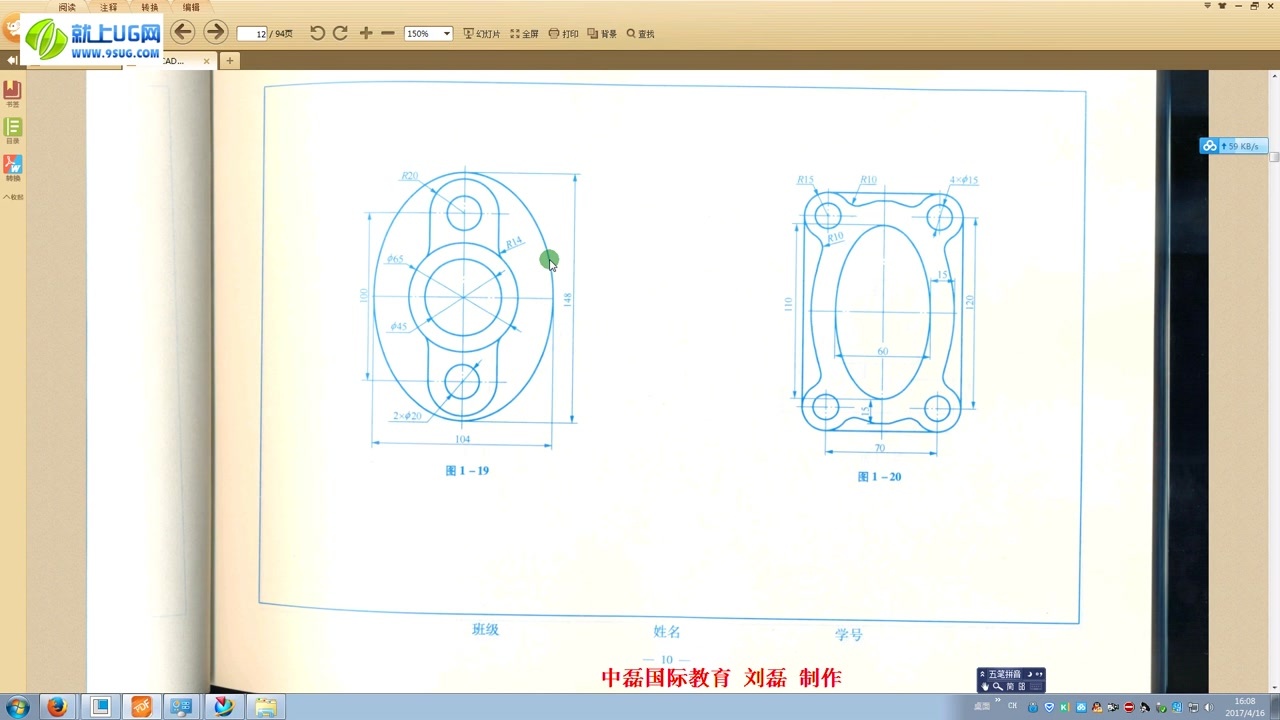The height and width of the screenshot is (720, 1280).
Task: Click the 学号 label on the page
Action: (x=849, y=634)
